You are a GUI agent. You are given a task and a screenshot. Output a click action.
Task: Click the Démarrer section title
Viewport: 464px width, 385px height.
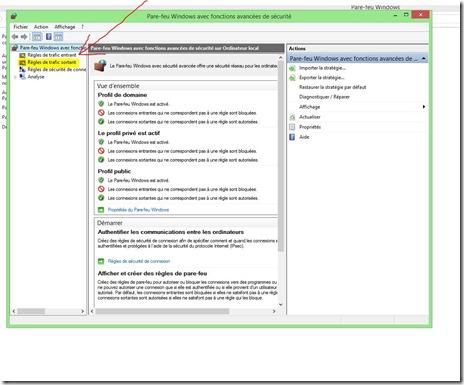tap(110, 223)
